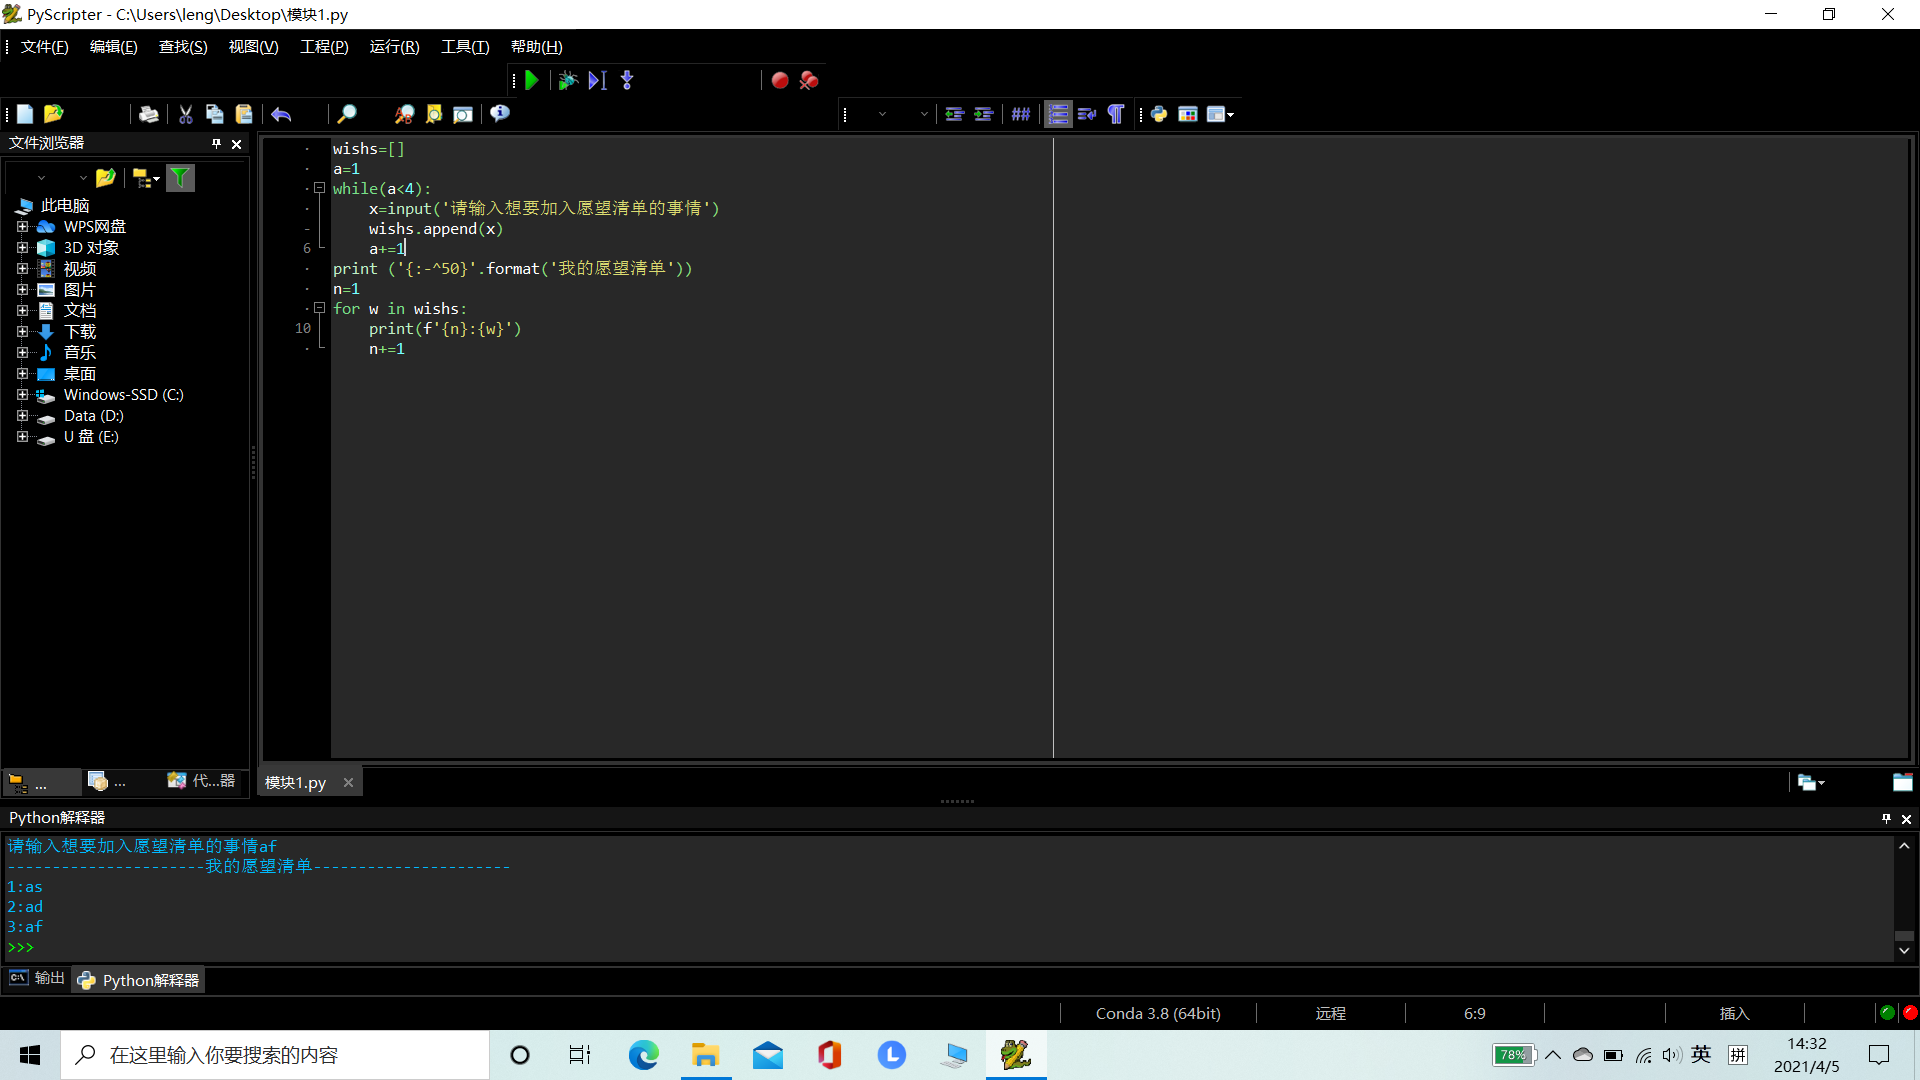Click the Undo arrow icon

[x=281, y=115]
